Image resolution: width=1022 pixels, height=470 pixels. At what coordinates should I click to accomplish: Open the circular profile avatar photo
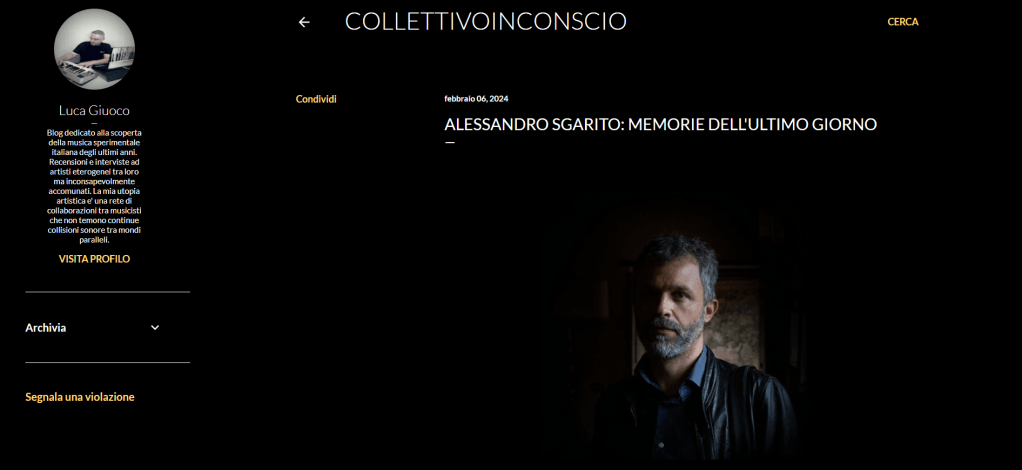(x=95, y=50)
